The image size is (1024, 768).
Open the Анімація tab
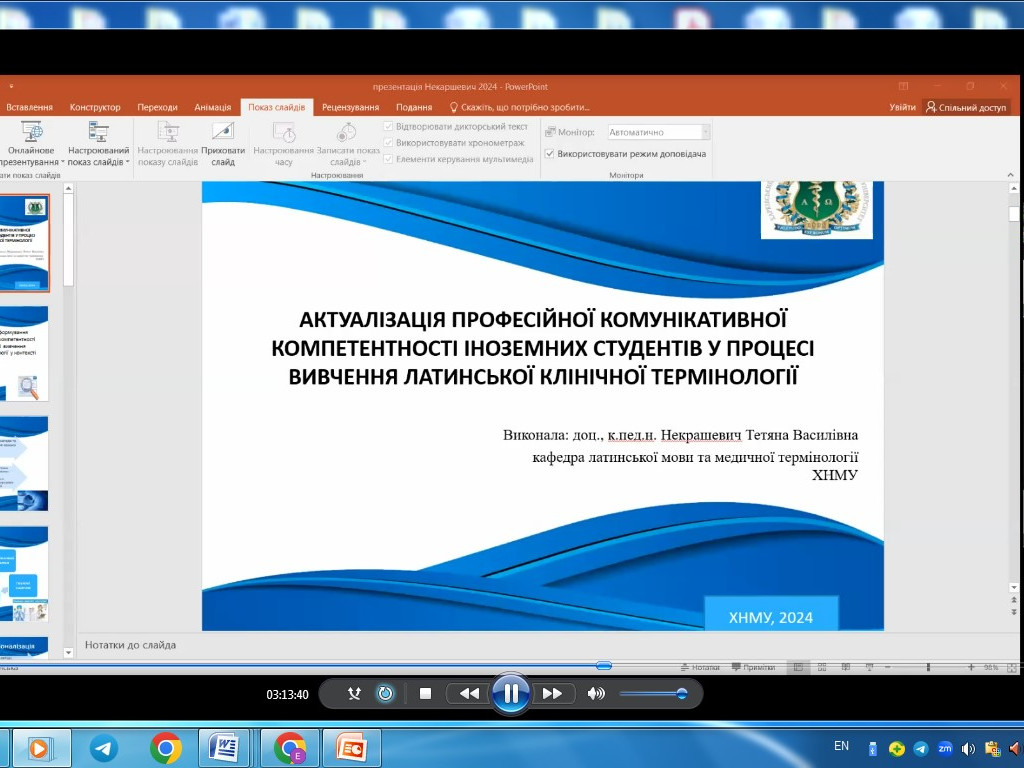[213, 107]
